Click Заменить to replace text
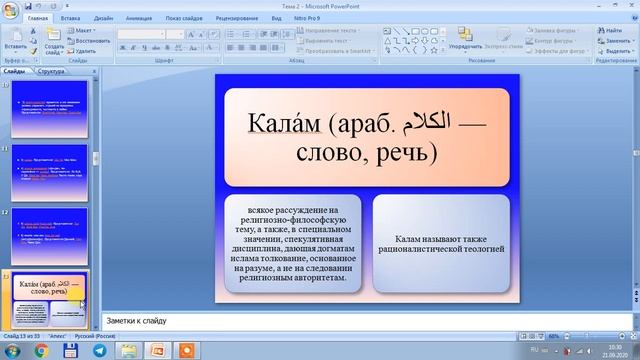The height and width of the screenshot is (360, 640). pyautogui.click(x=616, y=41)
